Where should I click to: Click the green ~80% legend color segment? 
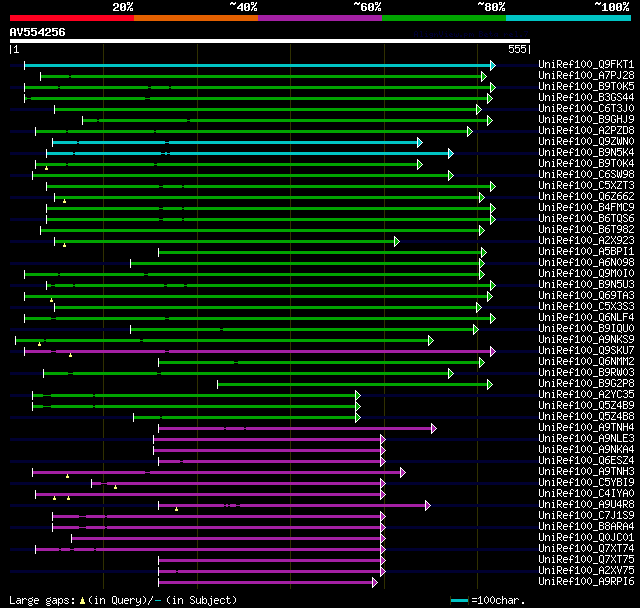click(444, 18)
